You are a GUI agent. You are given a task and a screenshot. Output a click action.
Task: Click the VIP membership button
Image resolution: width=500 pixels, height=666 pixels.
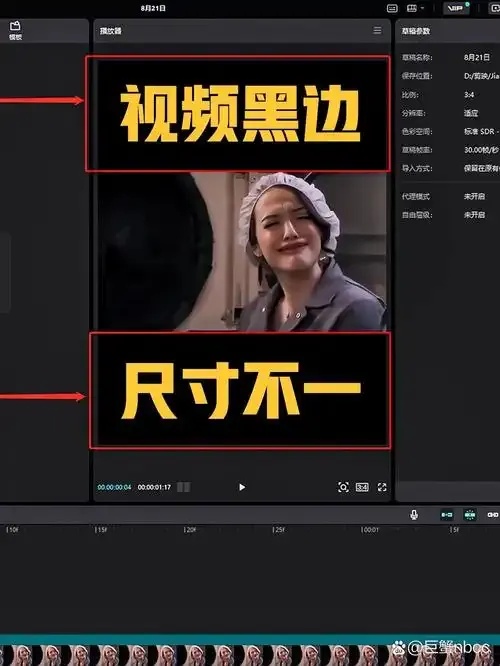[x=455, y=8]
